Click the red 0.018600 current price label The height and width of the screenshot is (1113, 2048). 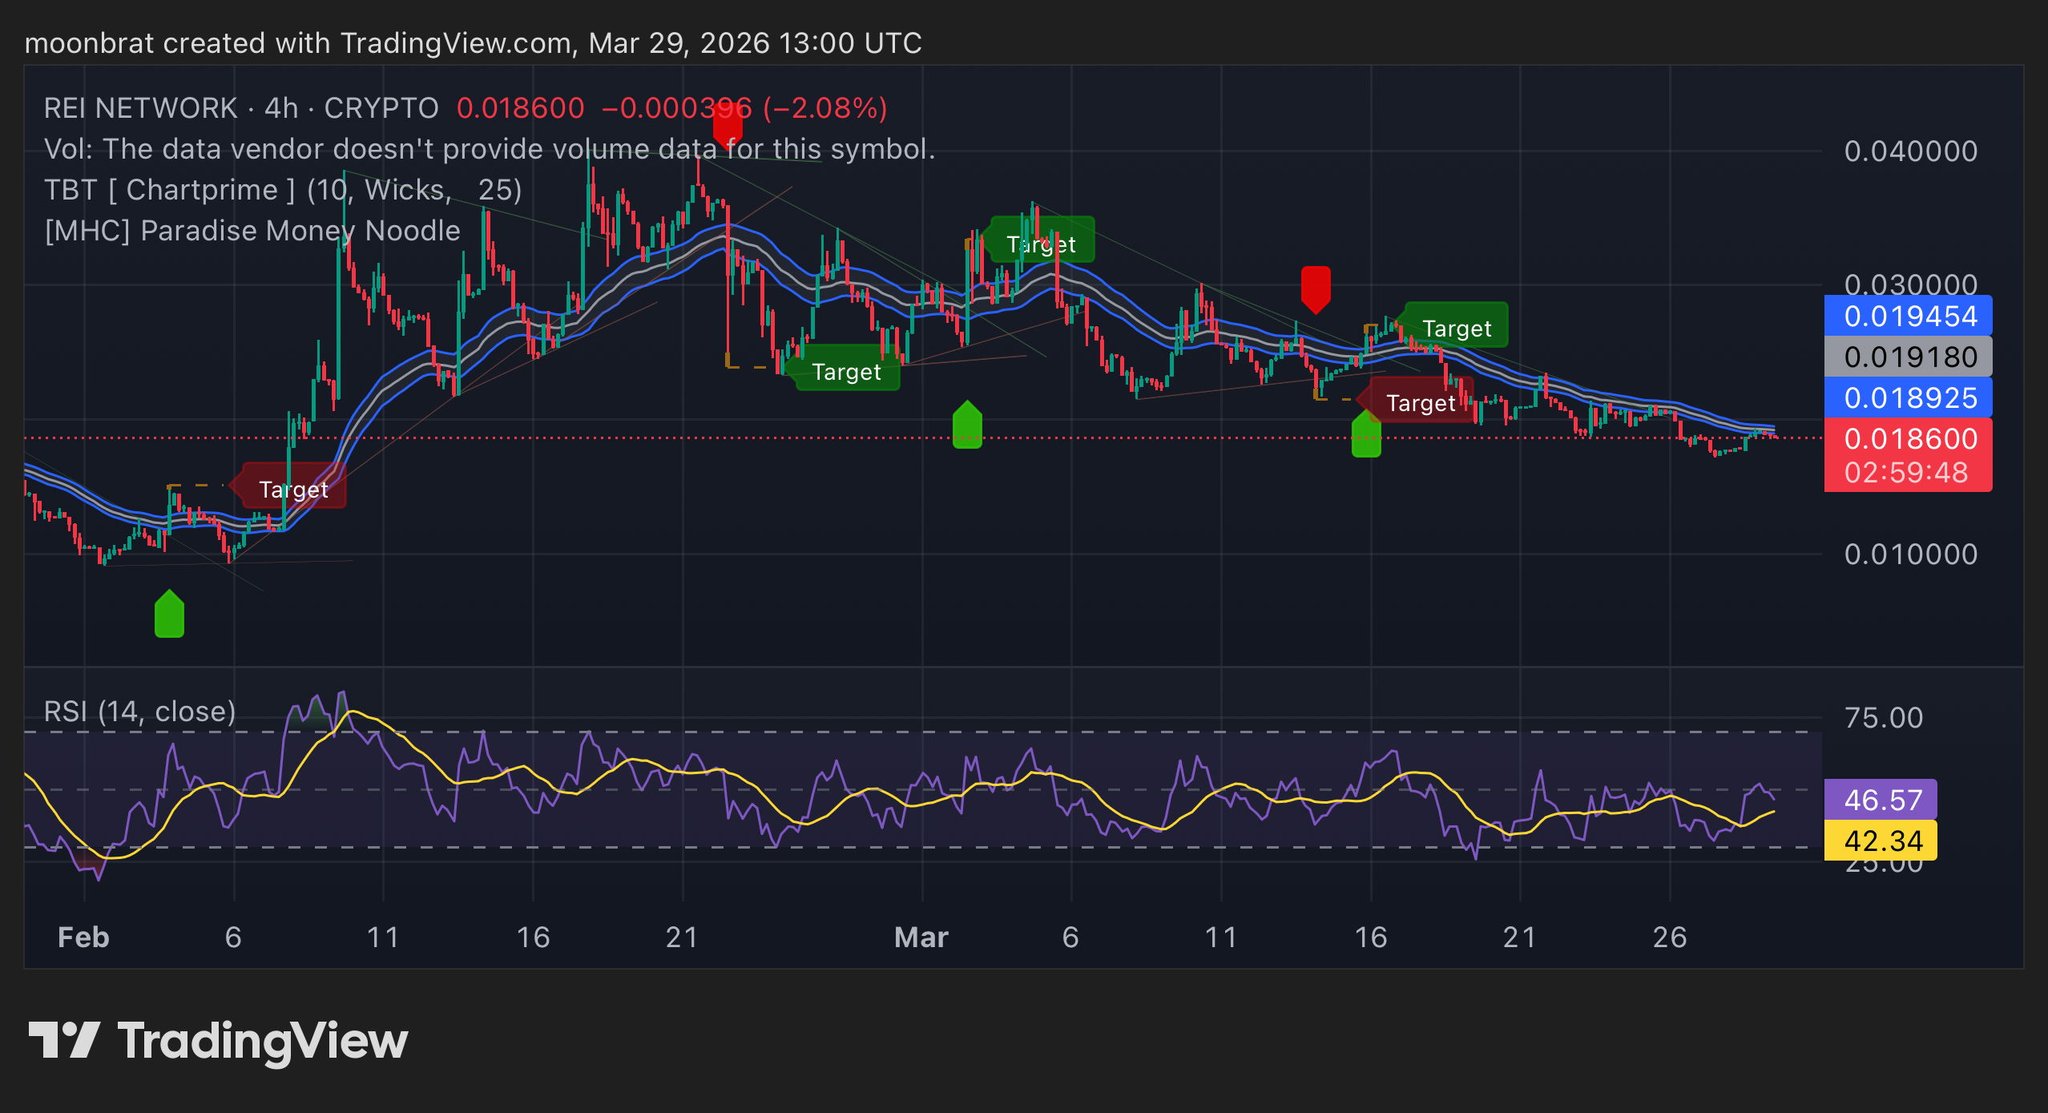point(1908,439)
